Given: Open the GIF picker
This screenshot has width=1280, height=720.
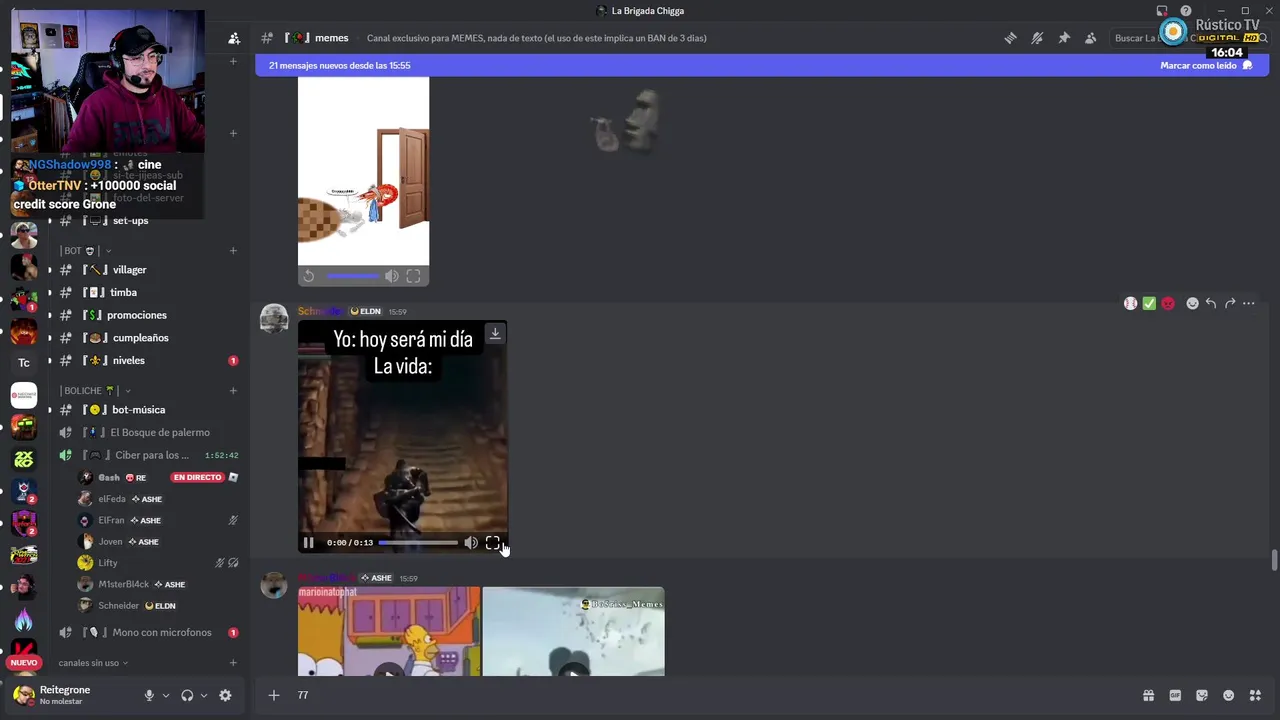Looking at the screenshot, I should (1175, 695).
